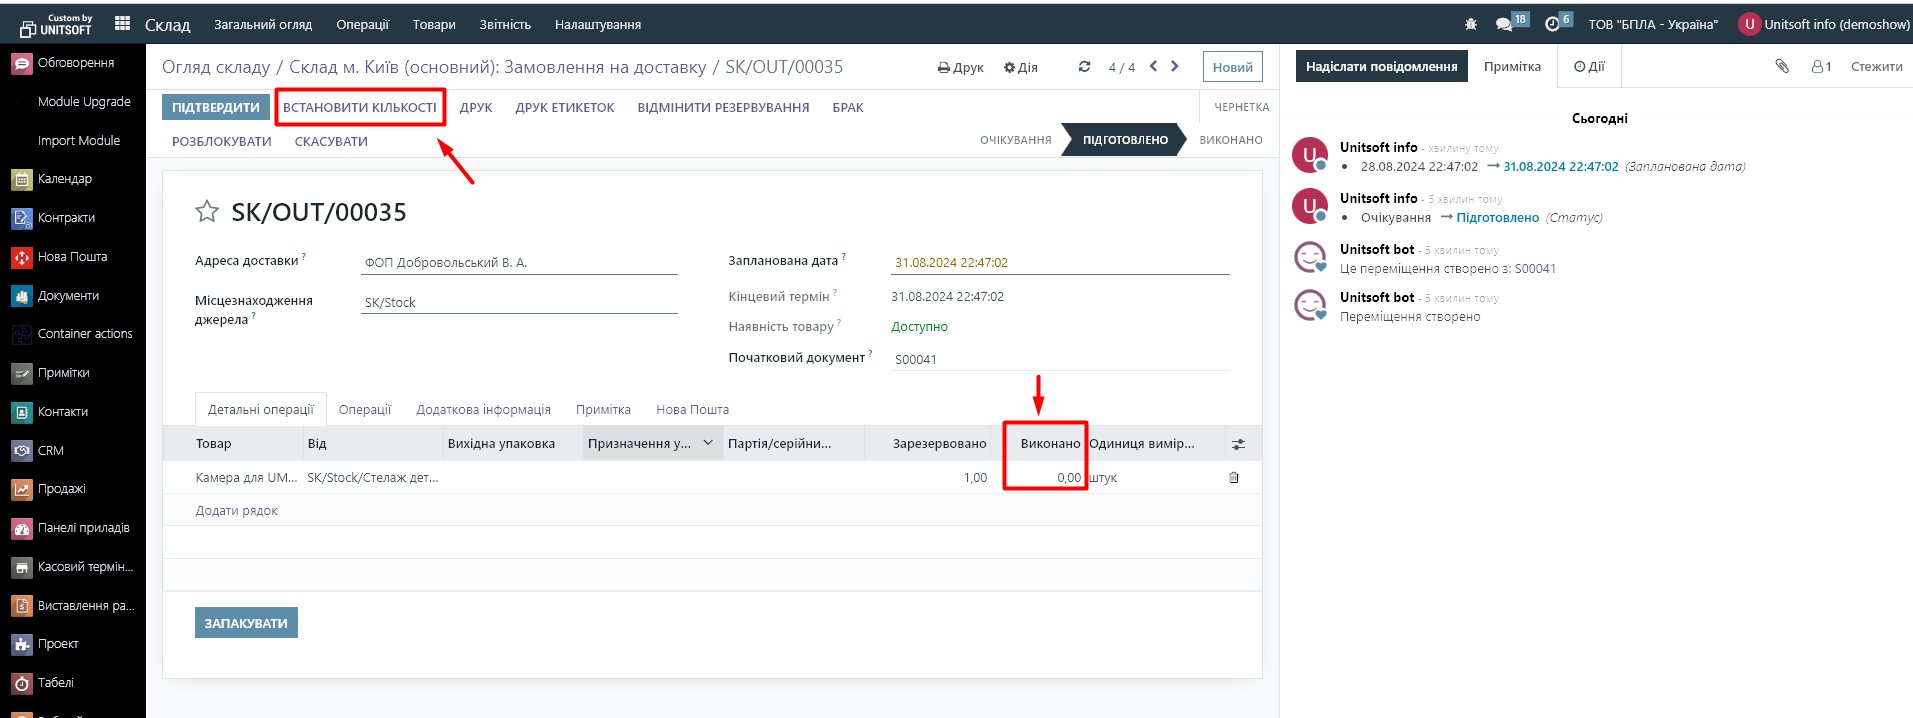Open the activities clock icon in top bar
The image size is (1913, 718).
[x=1553, y=24]
